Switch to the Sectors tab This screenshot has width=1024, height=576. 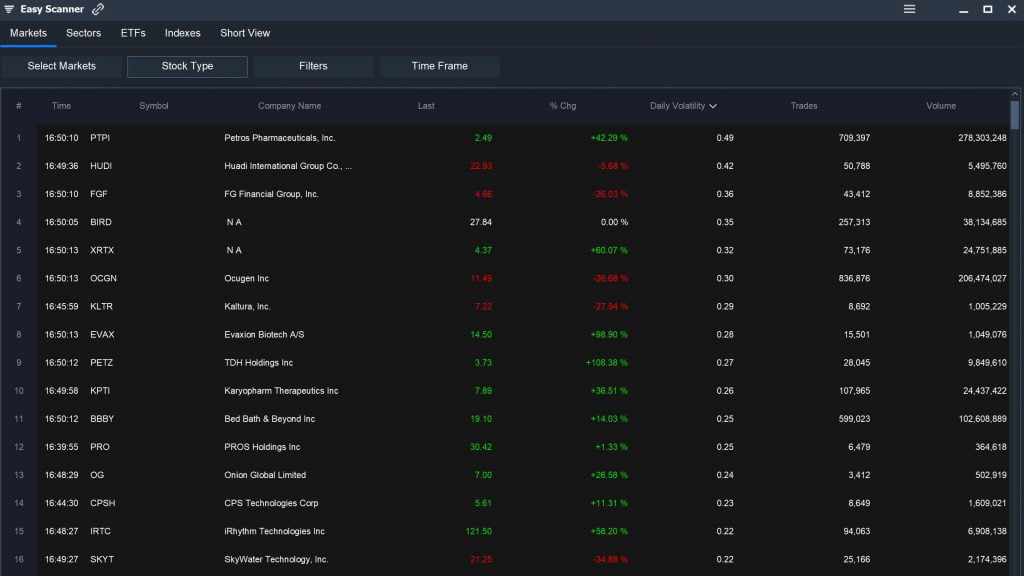click(83, 33)
